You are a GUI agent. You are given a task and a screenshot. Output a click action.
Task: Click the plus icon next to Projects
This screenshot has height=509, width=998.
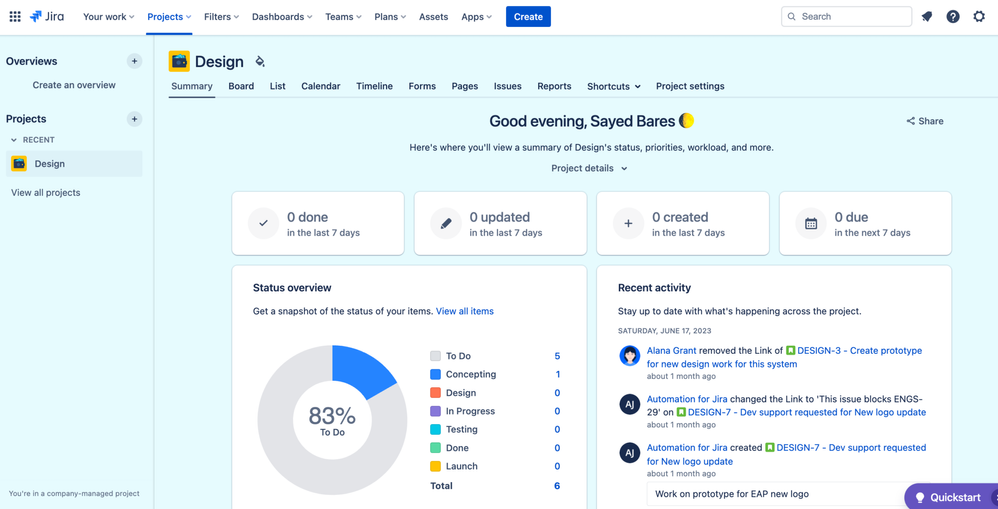pyautogui.click(x=134, y=119)
